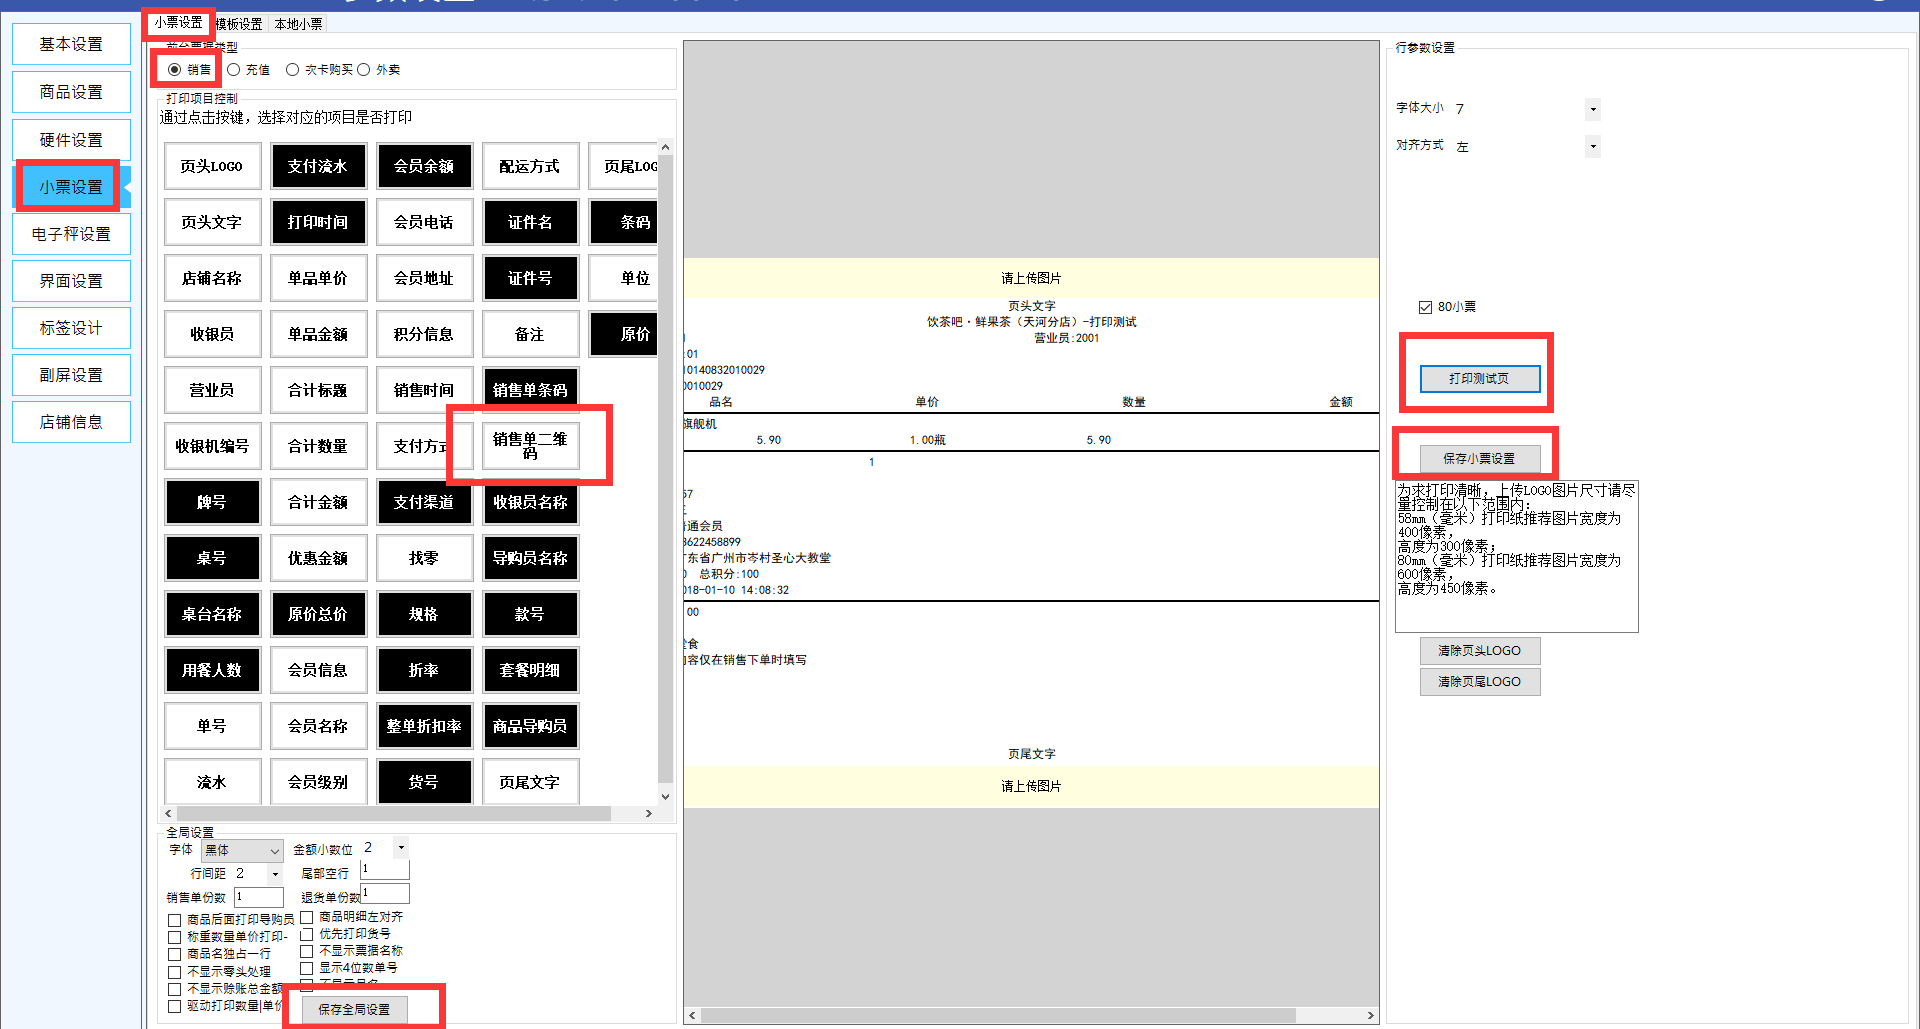Toggle the 页头LOGO print item
Screen dimensions: 1920x1029
pyautogui.click(x=212, y=166)
